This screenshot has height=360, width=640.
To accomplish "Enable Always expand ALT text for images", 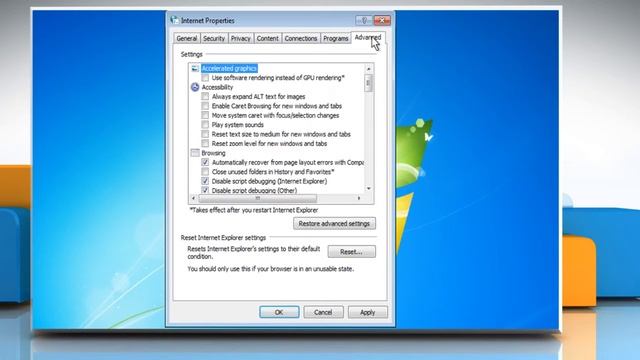I will [x=205, y=96].
